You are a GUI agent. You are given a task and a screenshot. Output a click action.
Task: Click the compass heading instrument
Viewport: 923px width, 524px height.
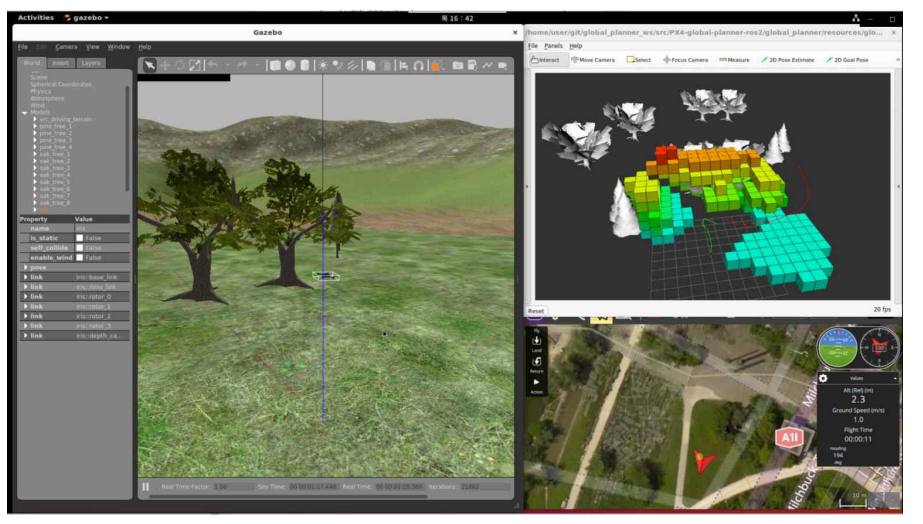[x=879, y=347]
